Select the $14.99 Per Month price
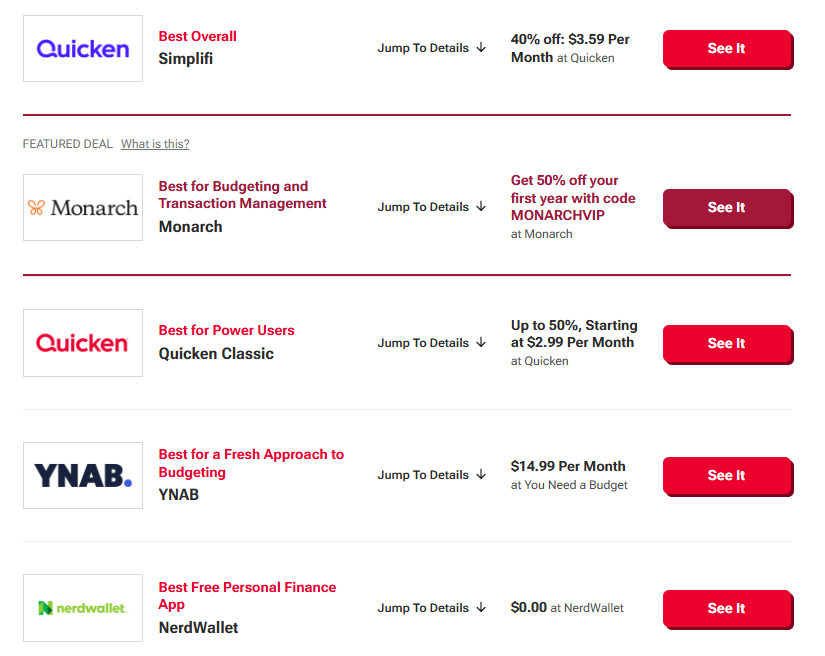Viewport: 825px width, 656px height. (x=568, y=466)
